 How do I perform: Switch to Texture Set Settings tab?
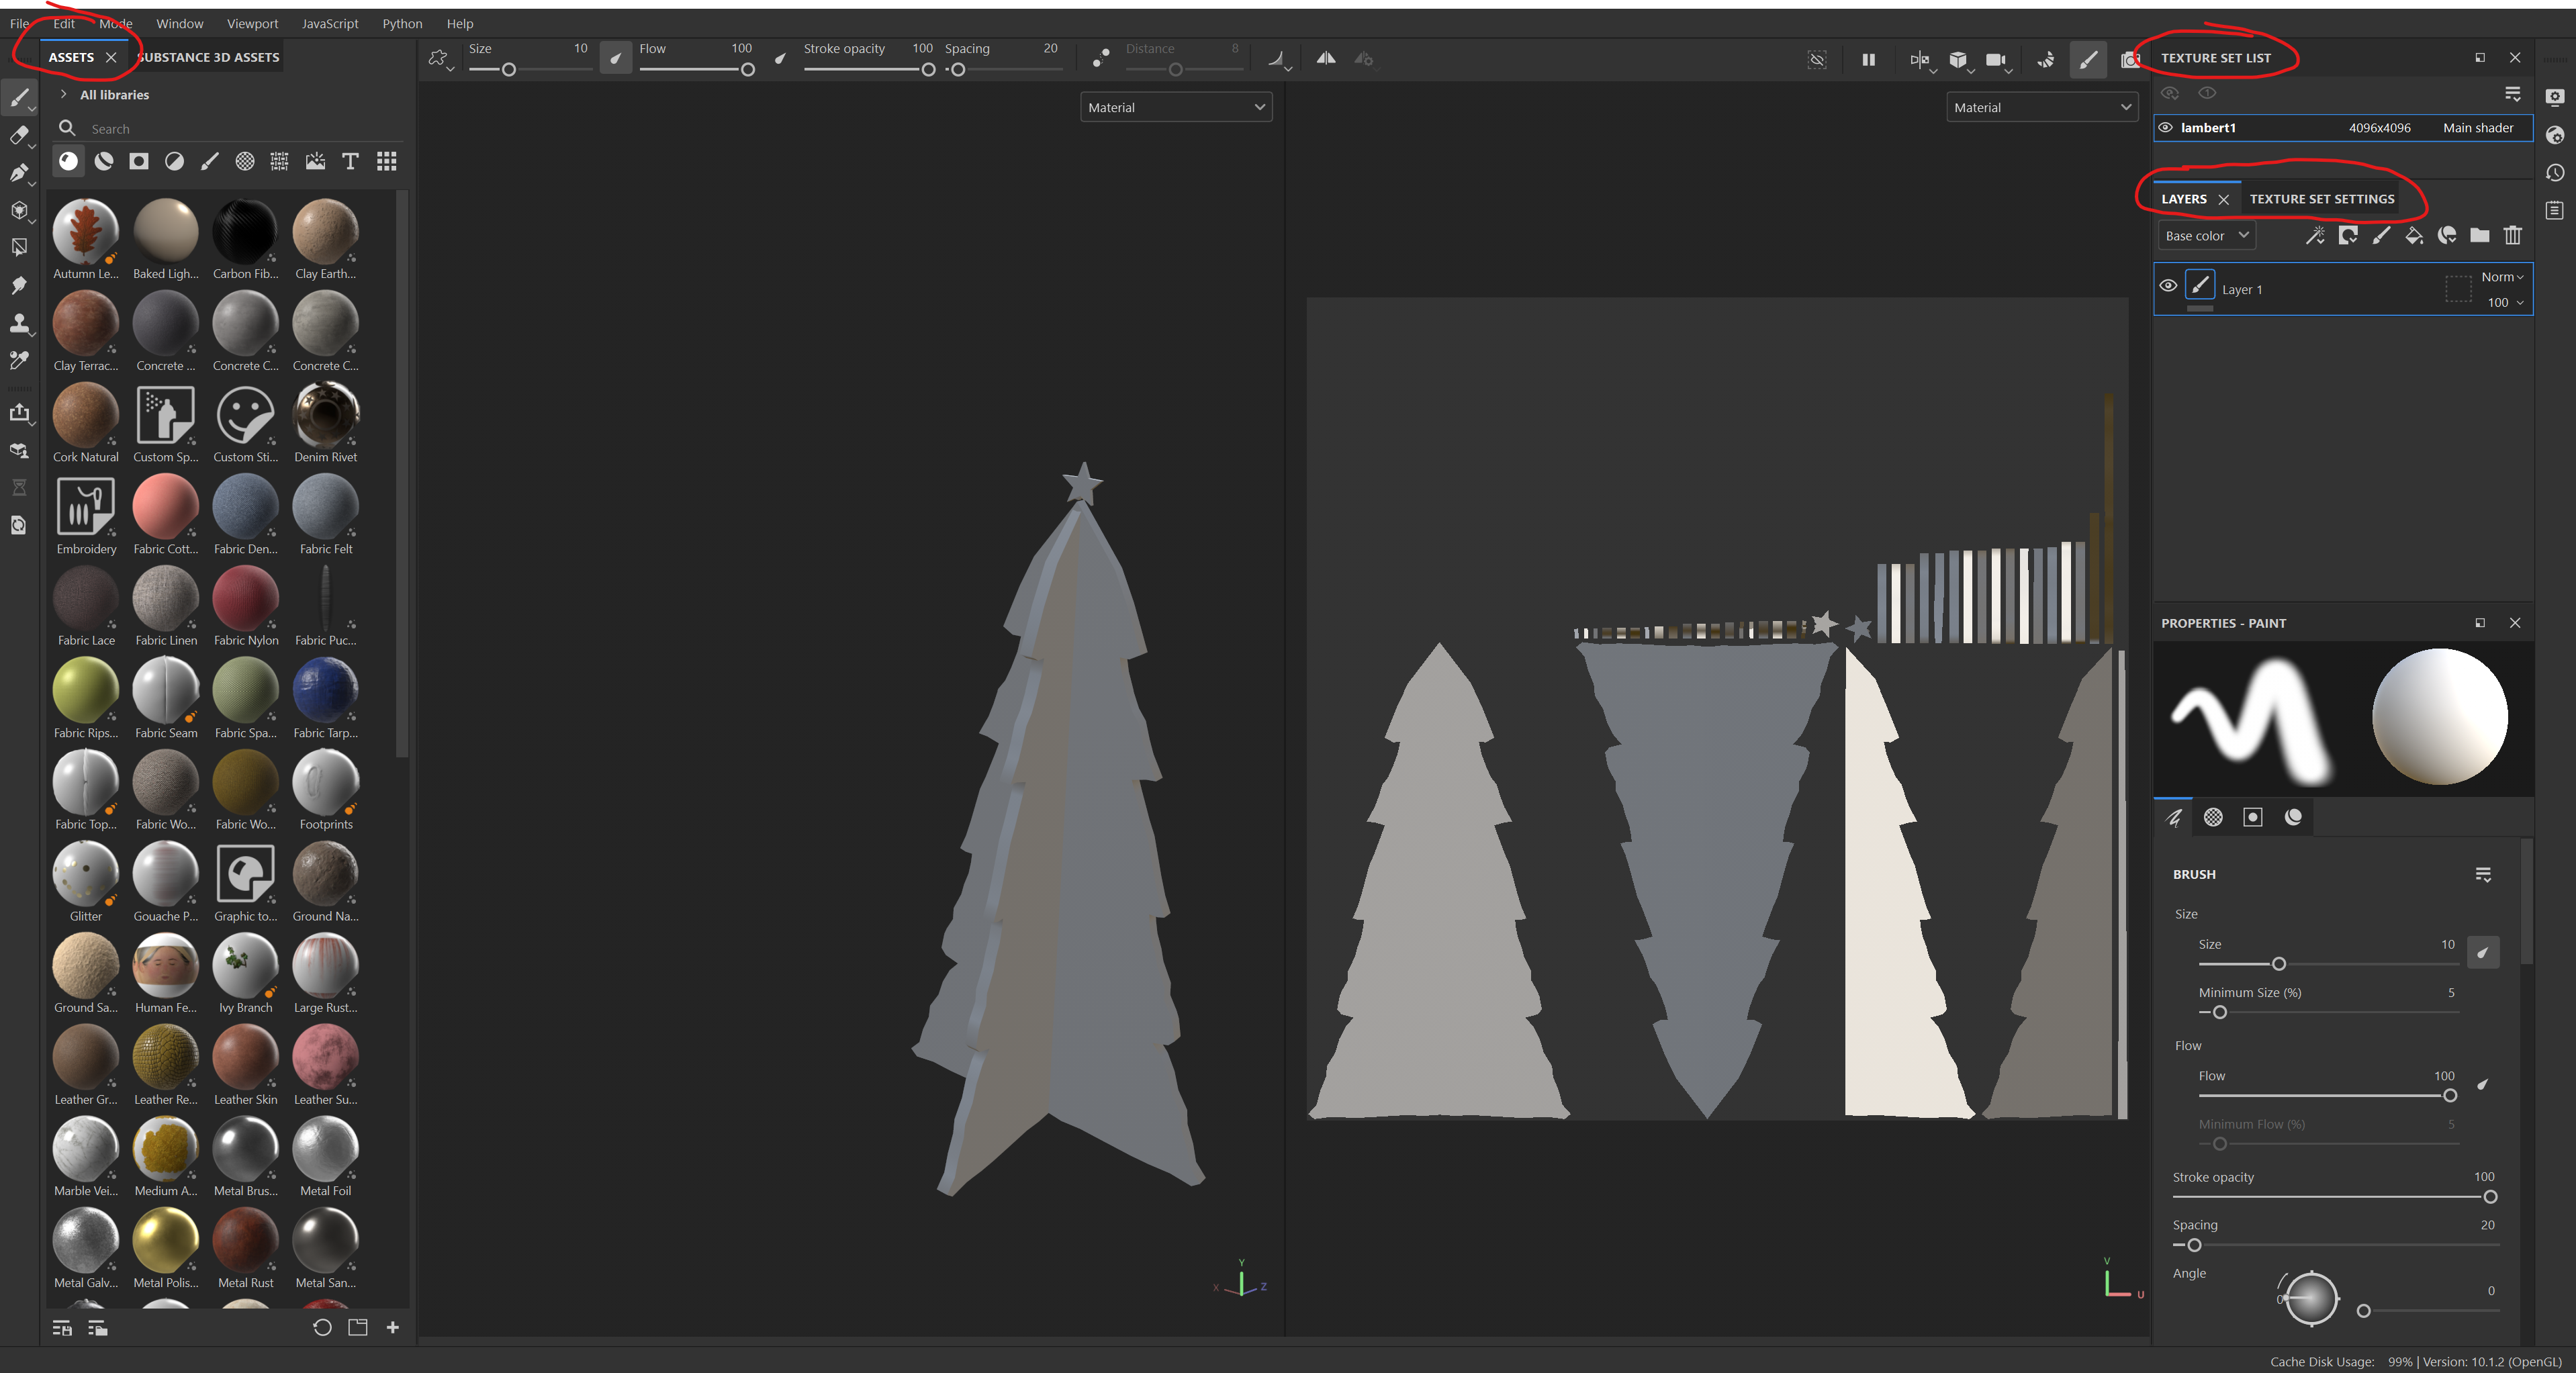click(x=2321, y=199)
